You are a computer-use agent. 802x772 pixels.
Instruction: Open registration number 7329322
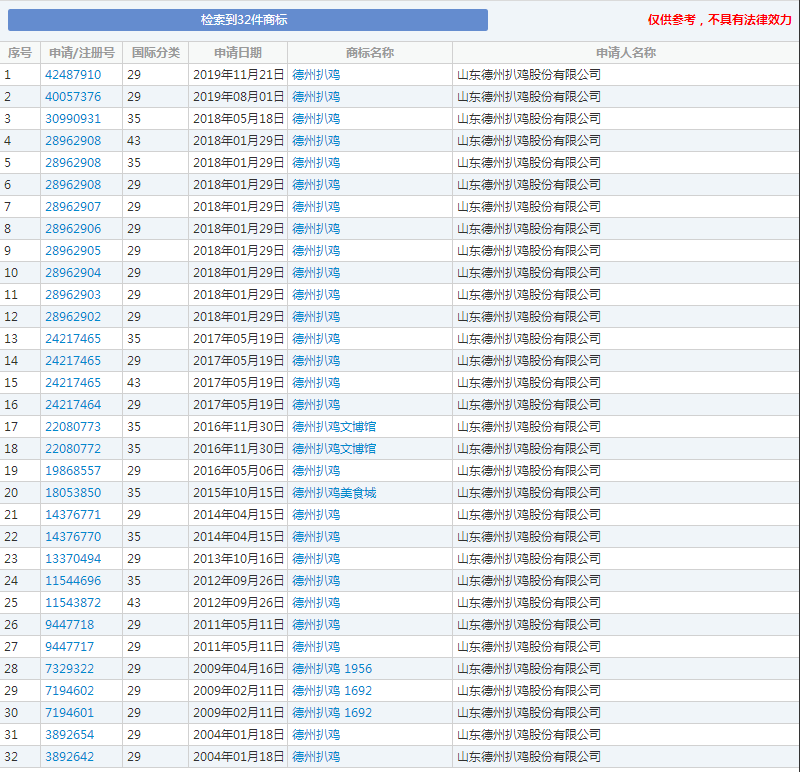tap(70, 669)
